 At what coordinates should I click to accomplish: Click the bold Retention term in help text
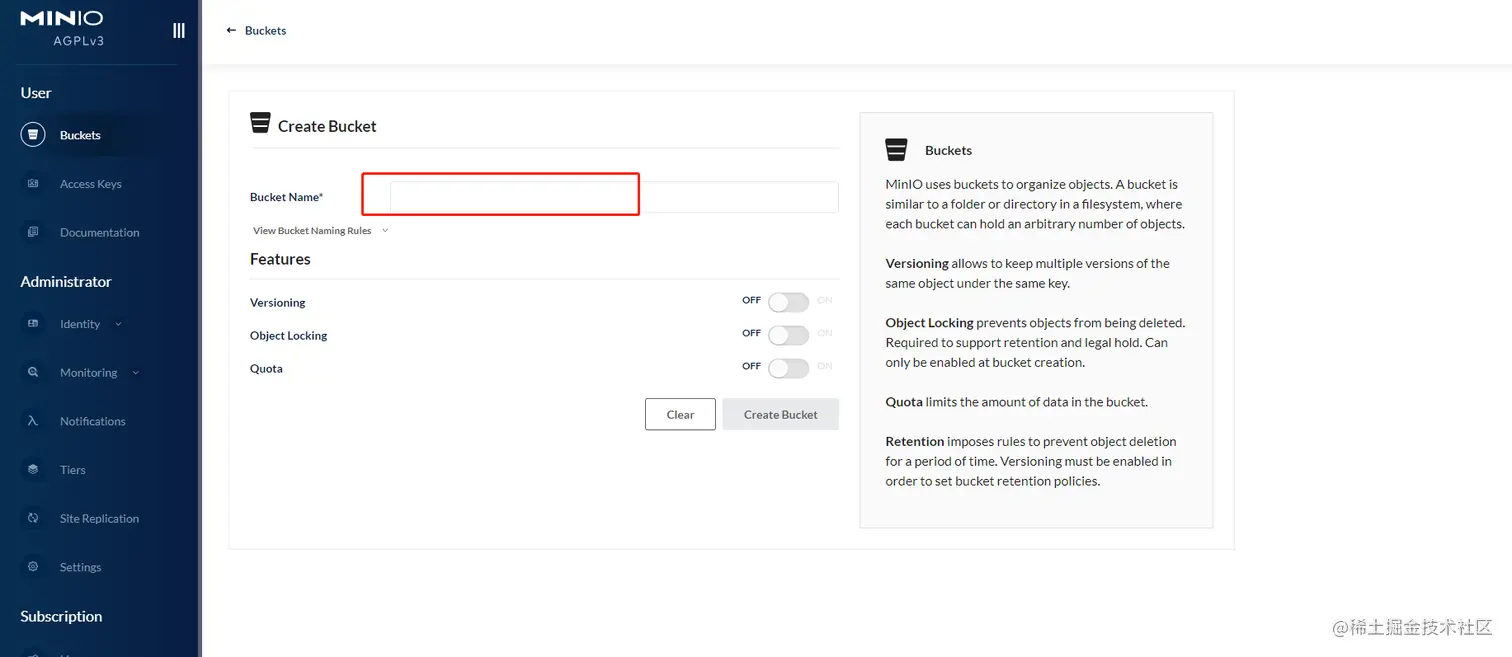[x=915, y=441]
